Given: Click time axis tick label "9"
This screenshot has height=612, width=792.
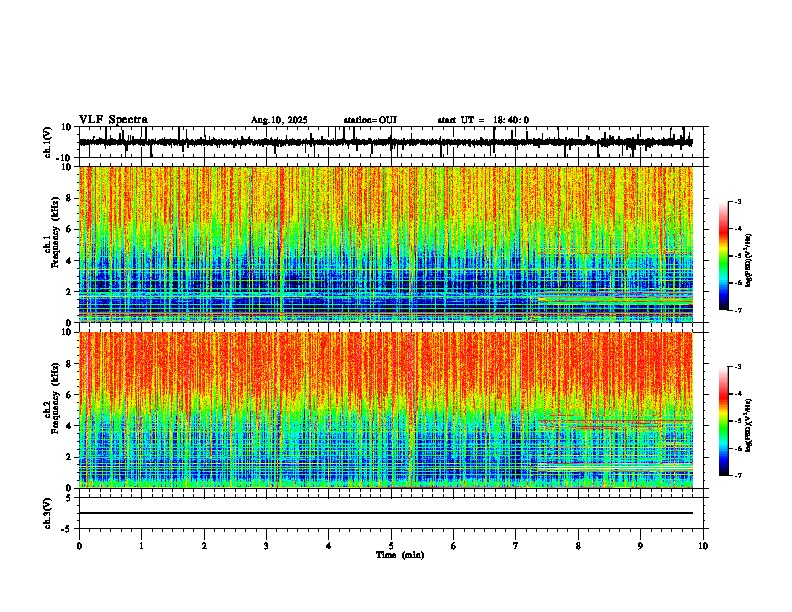Looking at the screenshot, I should point(640,546).
